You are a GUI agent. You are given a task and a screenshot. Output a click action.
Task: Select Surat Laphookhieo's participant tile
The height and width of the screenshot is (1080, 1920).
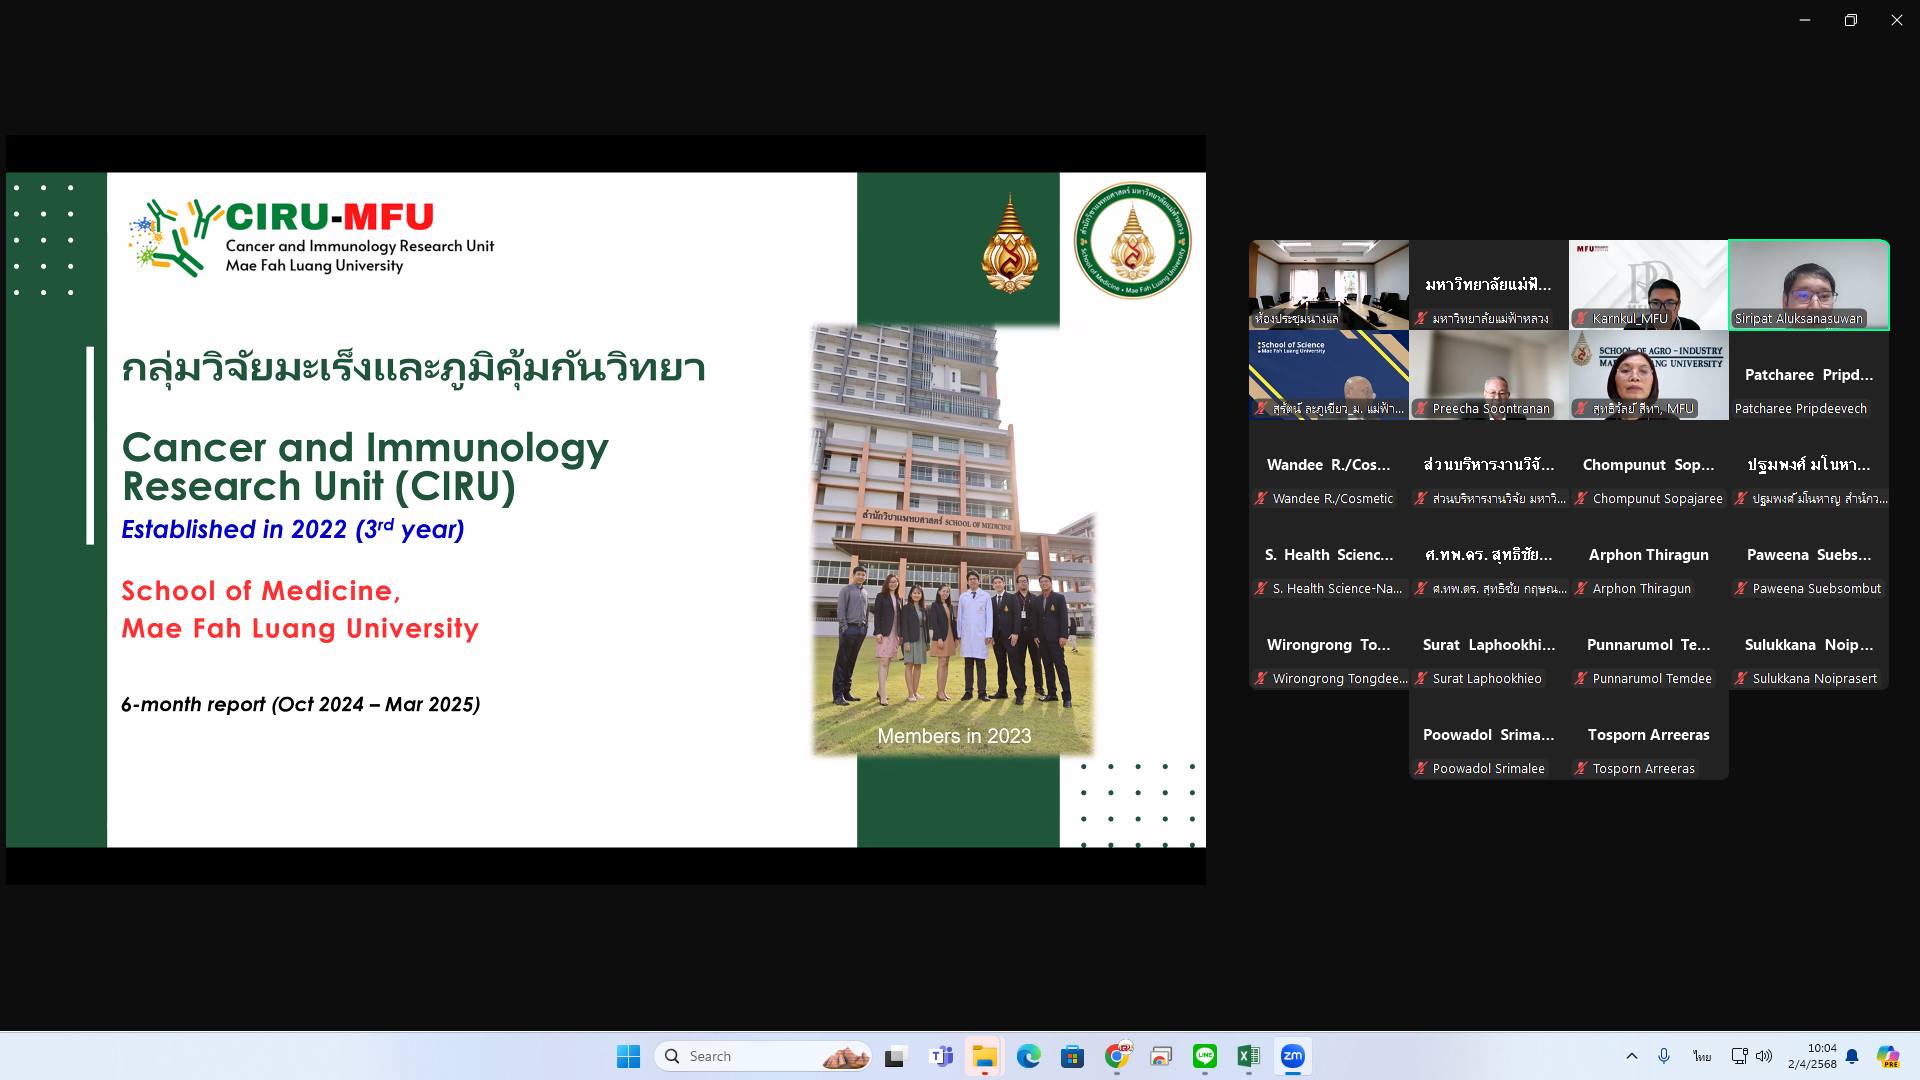click(x=1489, y=645)
